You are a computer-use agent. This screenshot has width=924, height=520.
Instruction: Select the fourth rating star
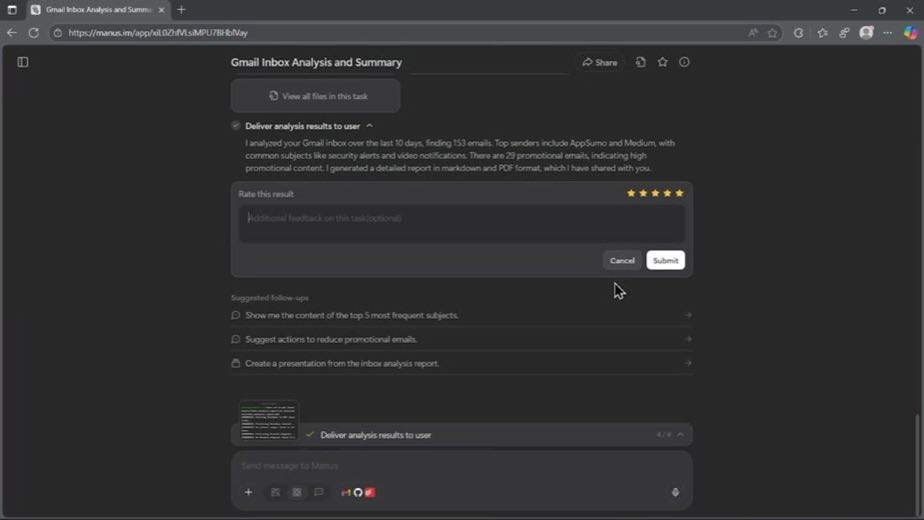667,193
